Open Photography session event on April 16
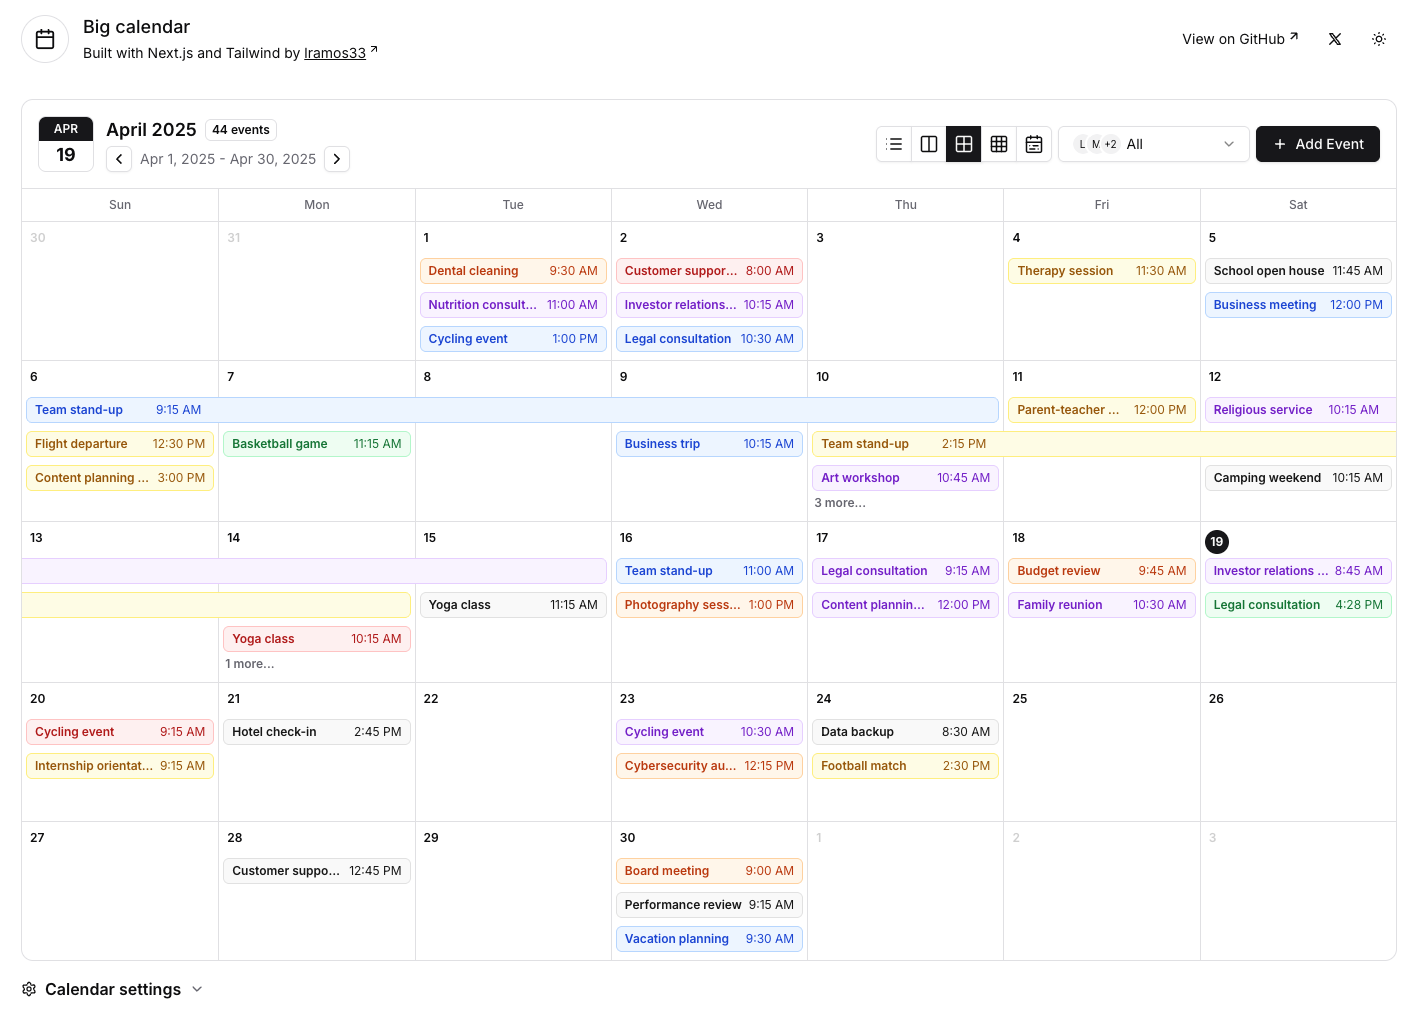The width and height of the screenshot is (1420, 1017). click(709, 605)
